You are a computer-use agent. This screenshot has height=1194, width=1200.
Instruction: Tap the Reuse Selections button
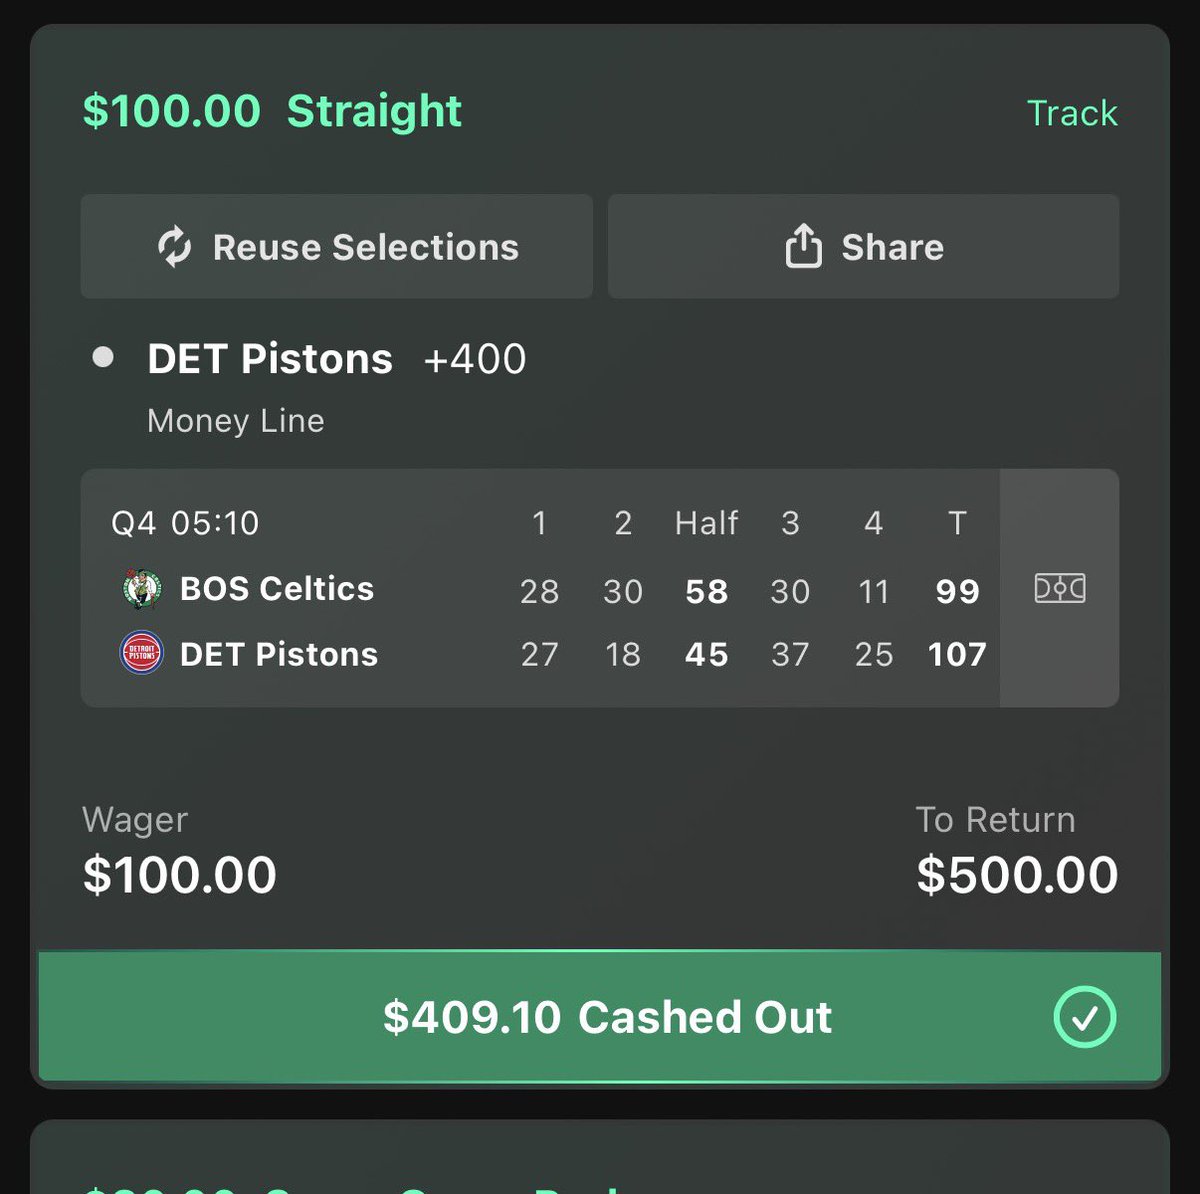[x=337, y=246]
